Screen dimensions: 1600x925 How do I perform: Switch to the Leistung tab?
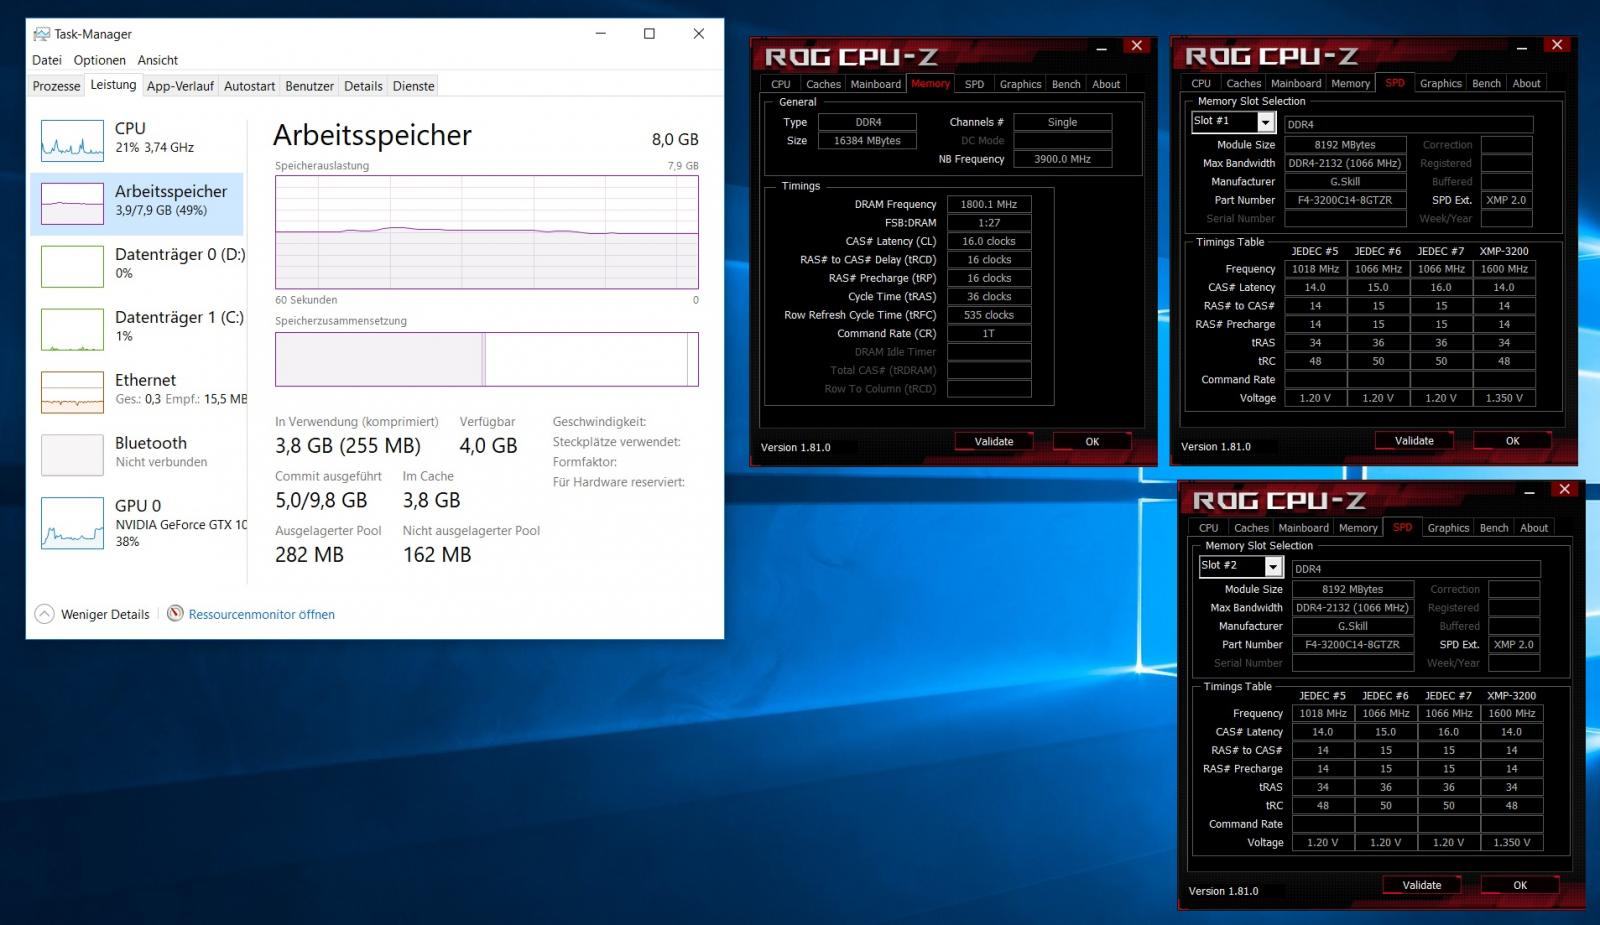[113, 85]
